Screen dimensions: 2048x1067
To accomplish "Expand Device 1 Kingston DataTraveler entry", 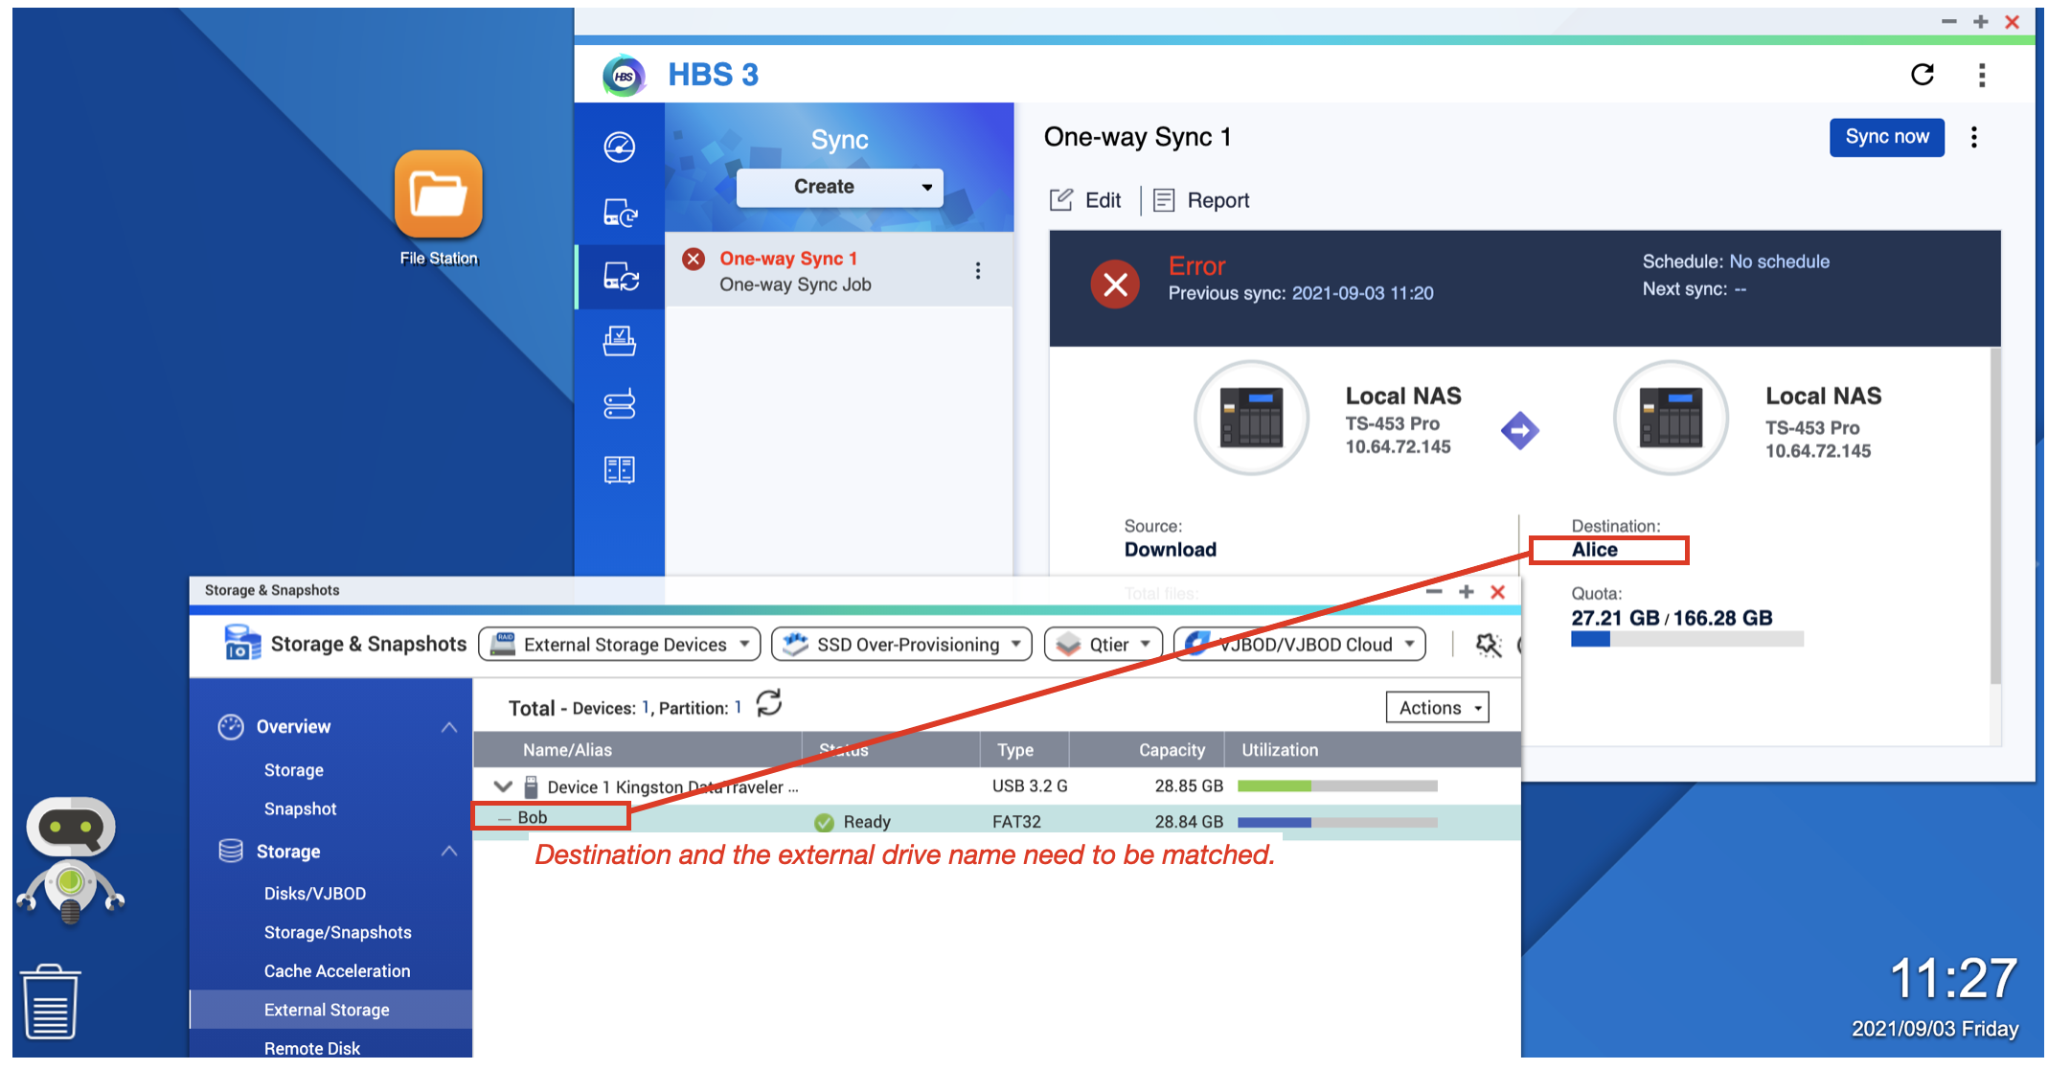I will point(503,786).
